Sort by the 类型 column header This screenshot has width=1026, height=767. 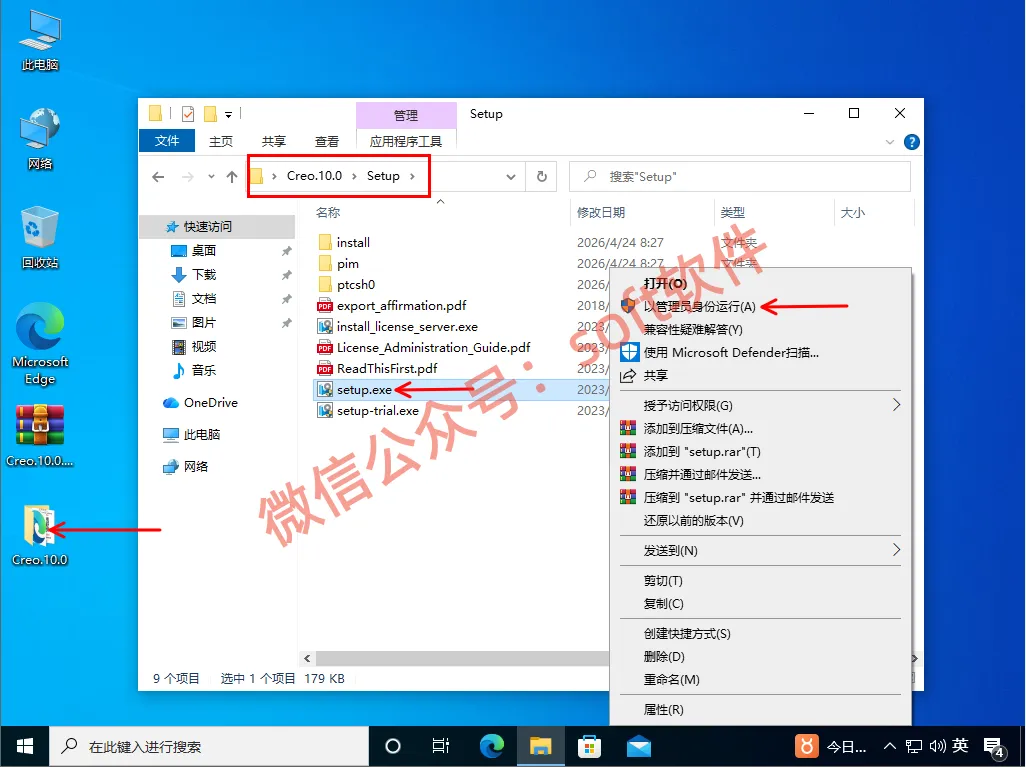click(x=732, y=212)
